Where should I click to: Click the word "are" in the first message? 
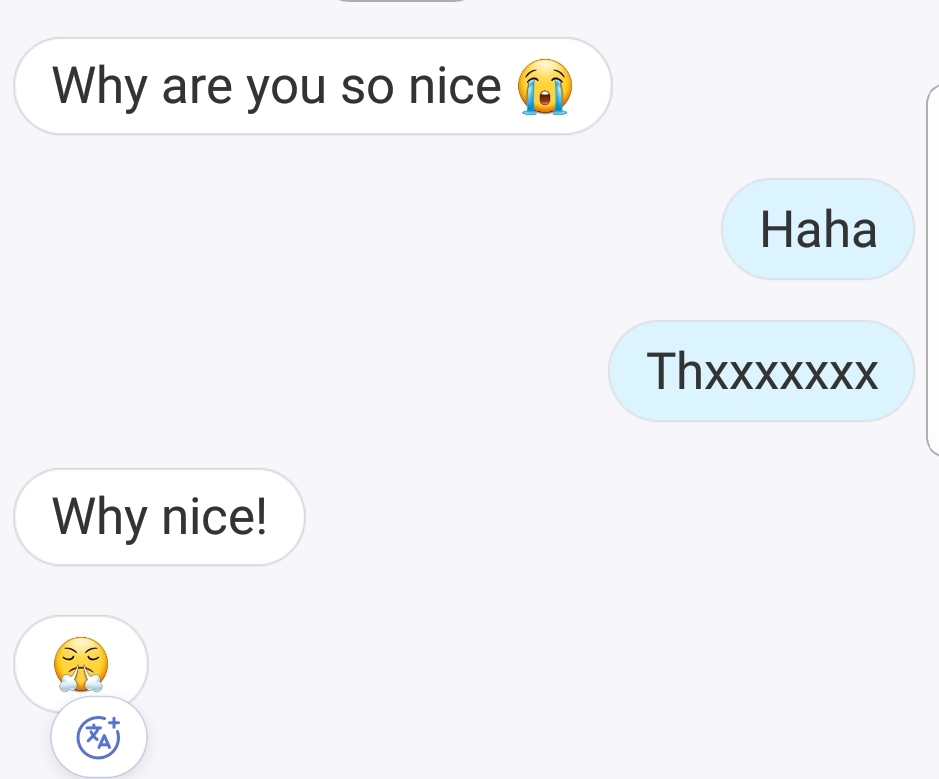click(x=197, y=88)
